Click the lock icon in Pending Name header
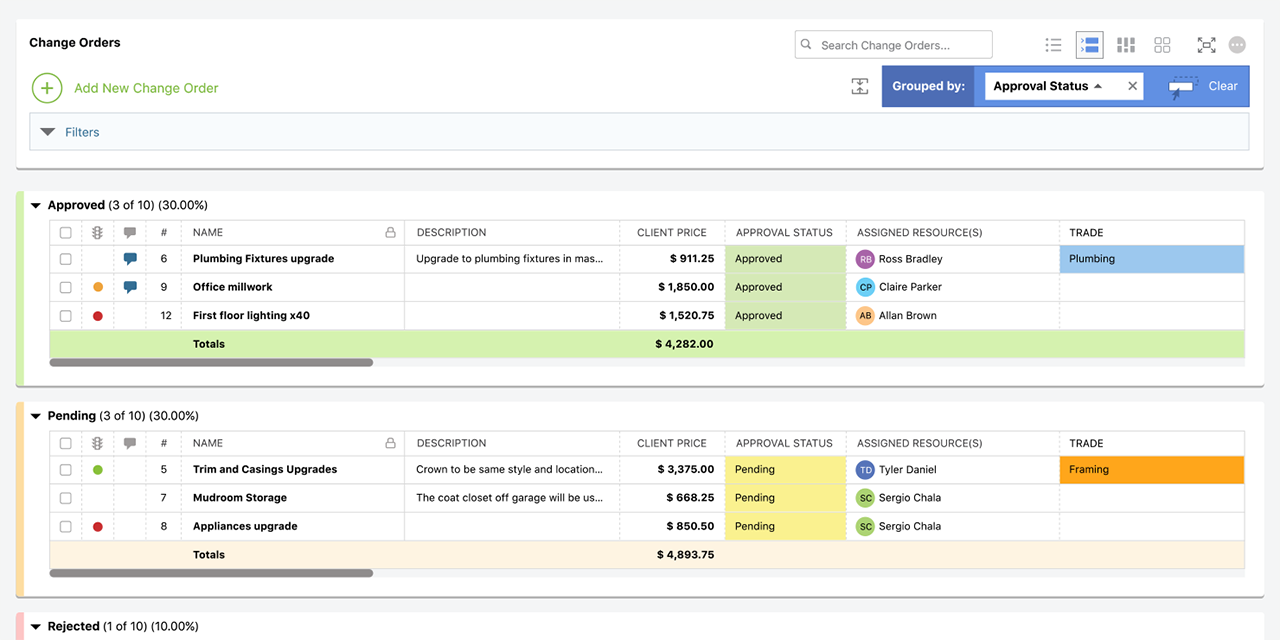 click(x=391, y=444)
